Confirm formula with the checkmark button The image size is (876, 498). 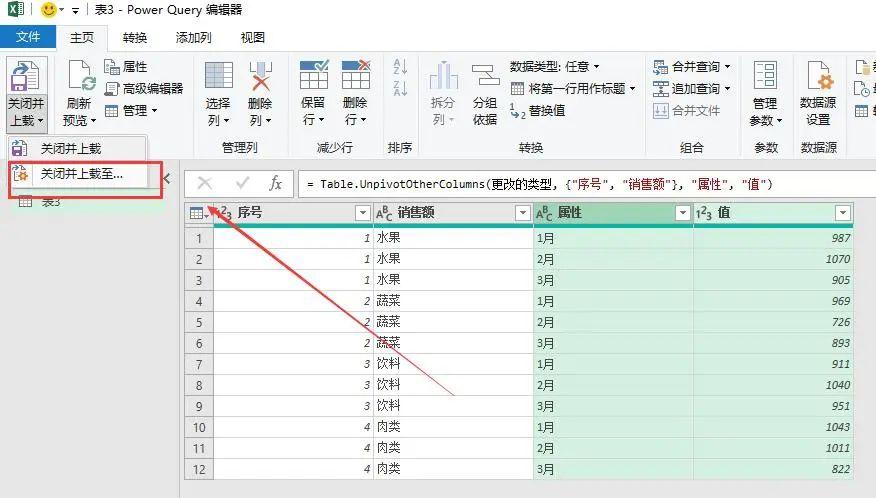pos(242,184)
